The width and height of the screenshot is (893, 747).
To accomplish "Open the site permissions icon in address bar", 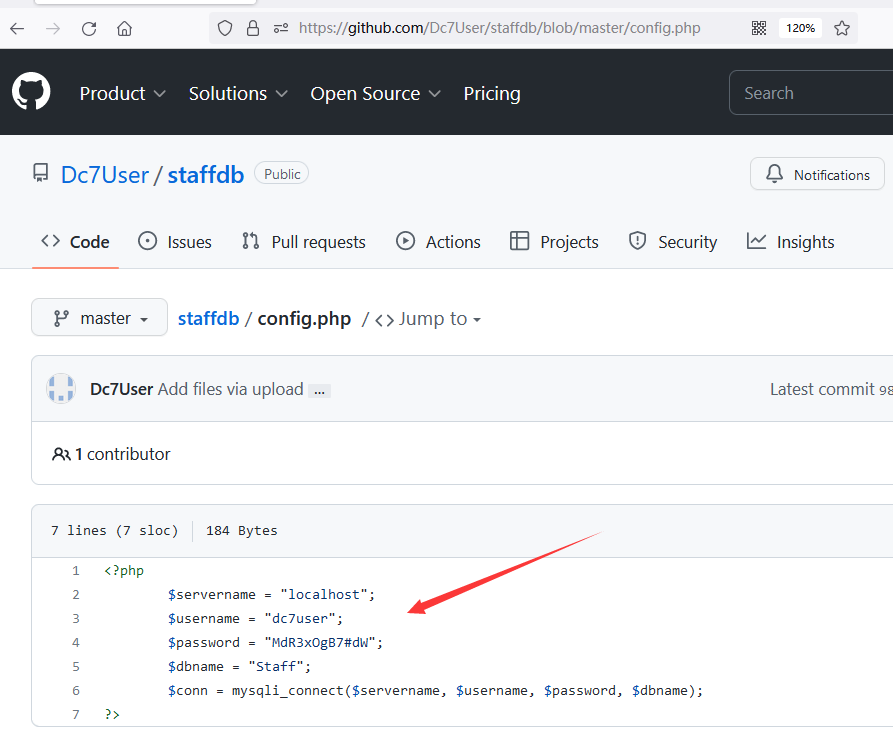I will coord(281,28).
